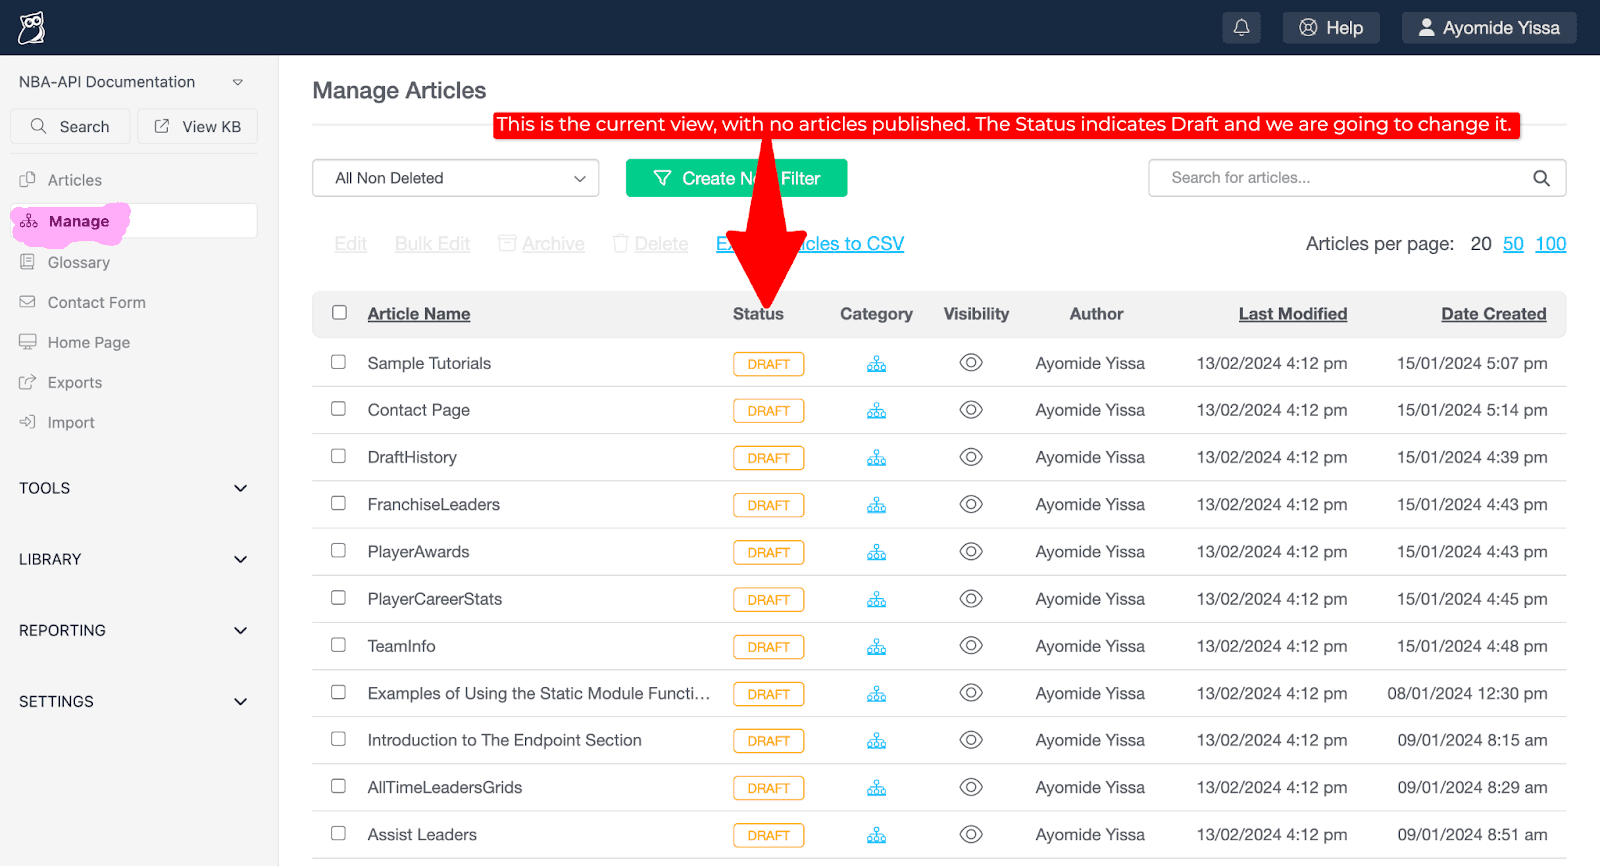Click category icon for TeamInfo
Viewport: 1600px width, 866px height.
(877, 647)
